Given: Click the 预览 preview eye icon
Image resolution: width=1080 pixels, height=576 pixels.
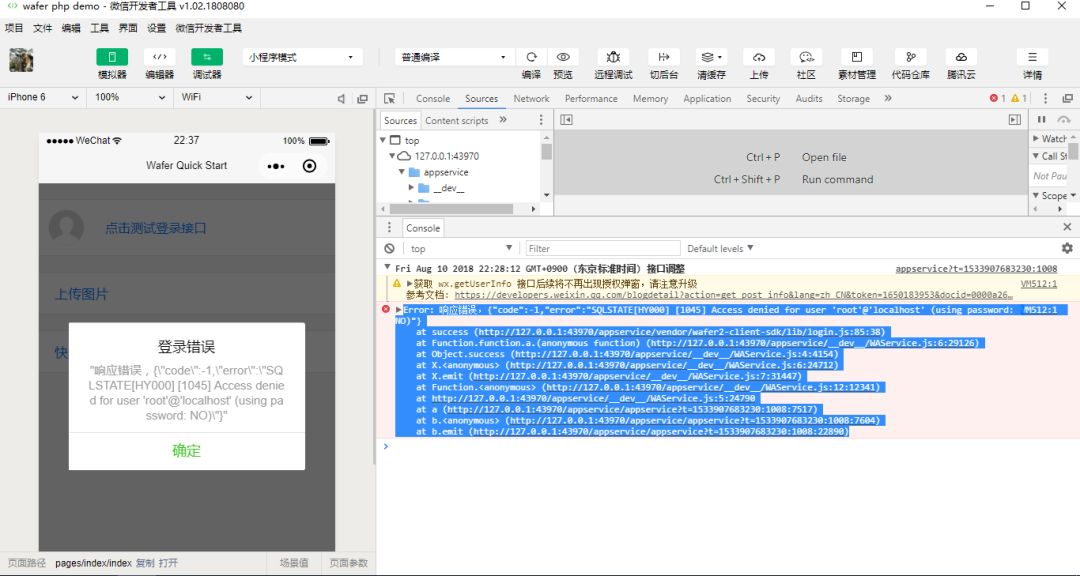Looking at the screenshot, I should pyautogui.click(x=563, y=57).
